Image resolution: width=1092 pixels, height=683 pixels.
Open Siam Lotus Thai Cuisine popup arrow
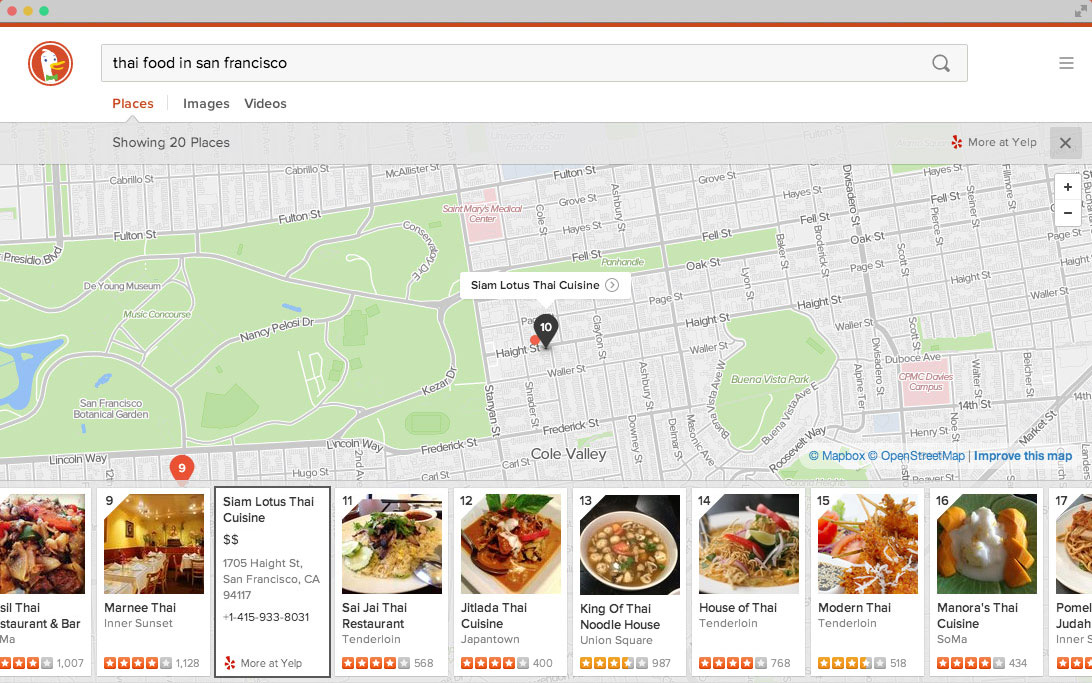point(611,285)
